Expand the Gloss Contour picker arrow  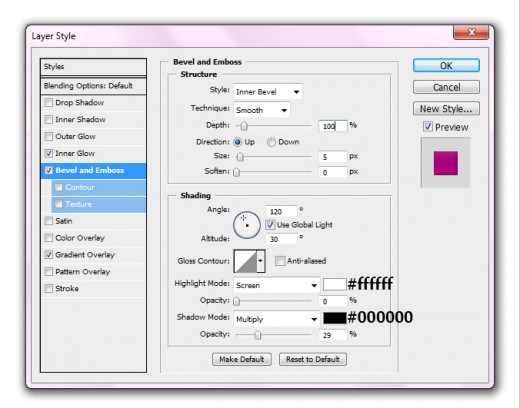coord(261,261)
